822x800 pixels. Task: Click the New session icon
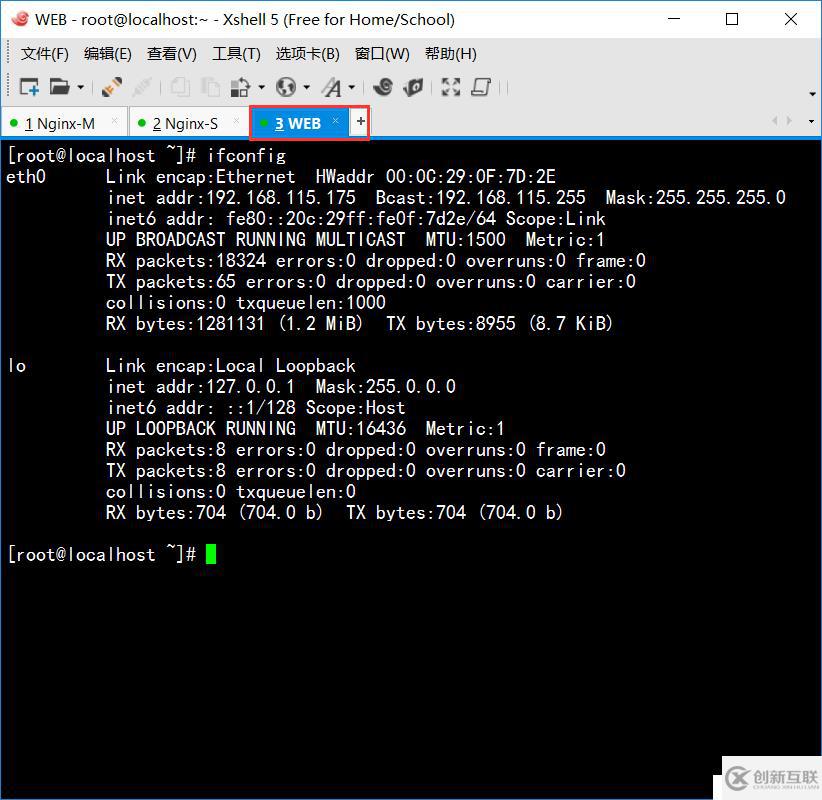29,87
